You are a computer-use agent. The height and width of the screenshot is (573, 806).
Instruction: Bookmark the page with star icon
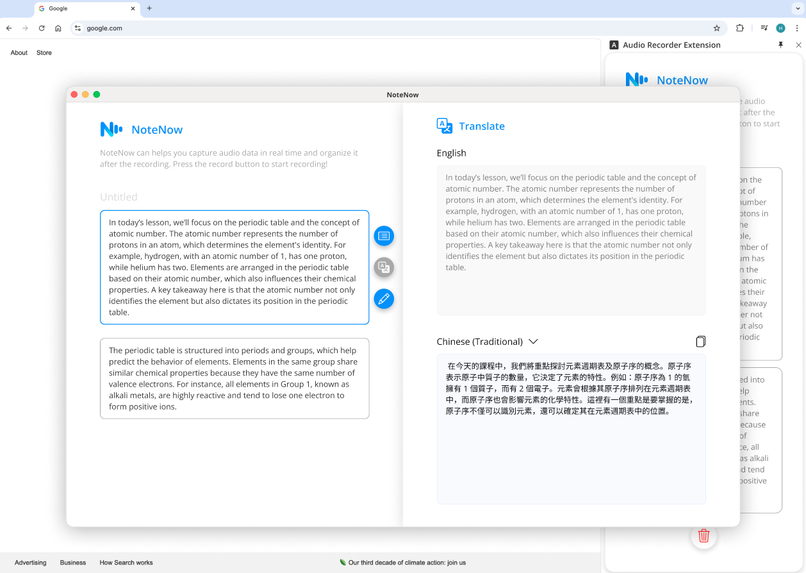tap(717, 28)
